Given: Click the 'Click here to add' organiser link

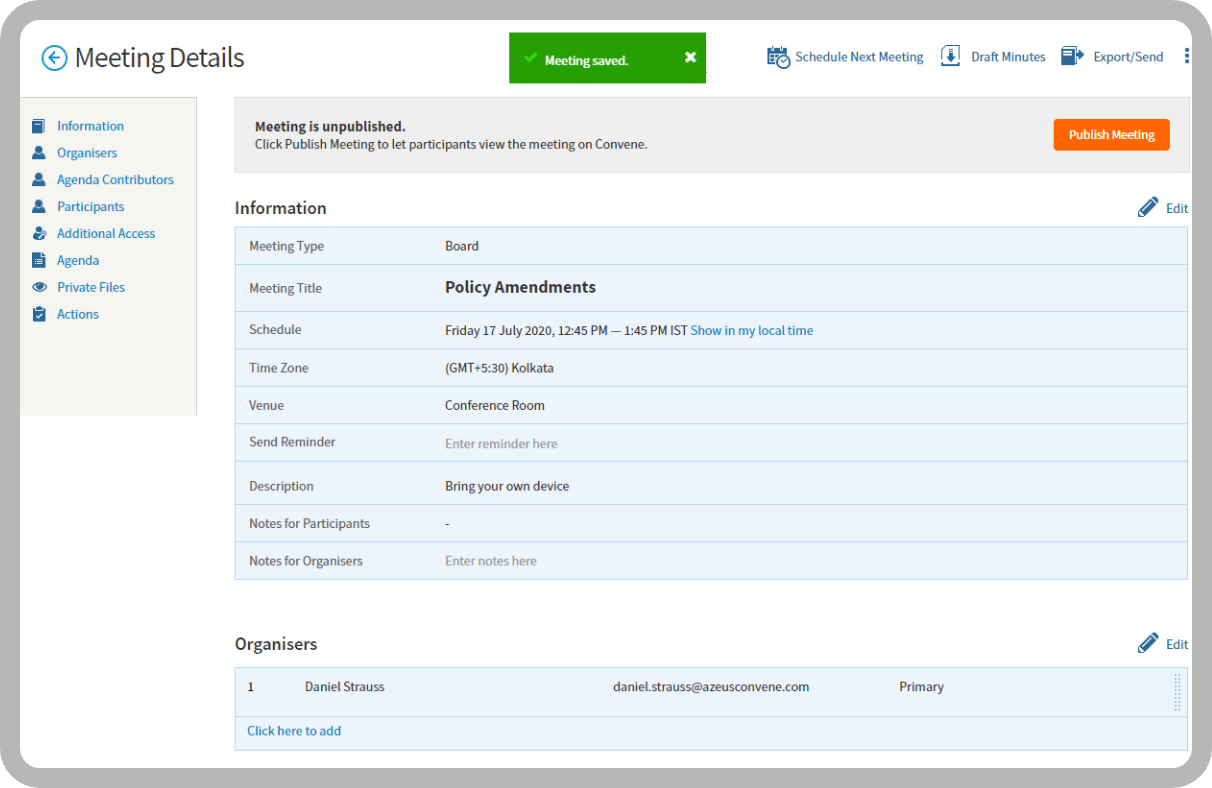Looking at the screenshot, I should 294,731.
